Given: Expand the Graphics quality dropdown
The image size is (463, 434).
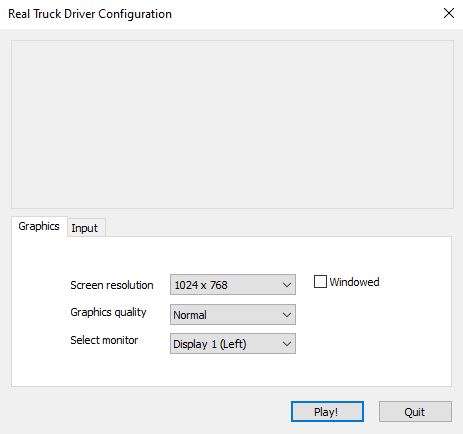Looking at the screenshot, I should (x=233, y=314).
